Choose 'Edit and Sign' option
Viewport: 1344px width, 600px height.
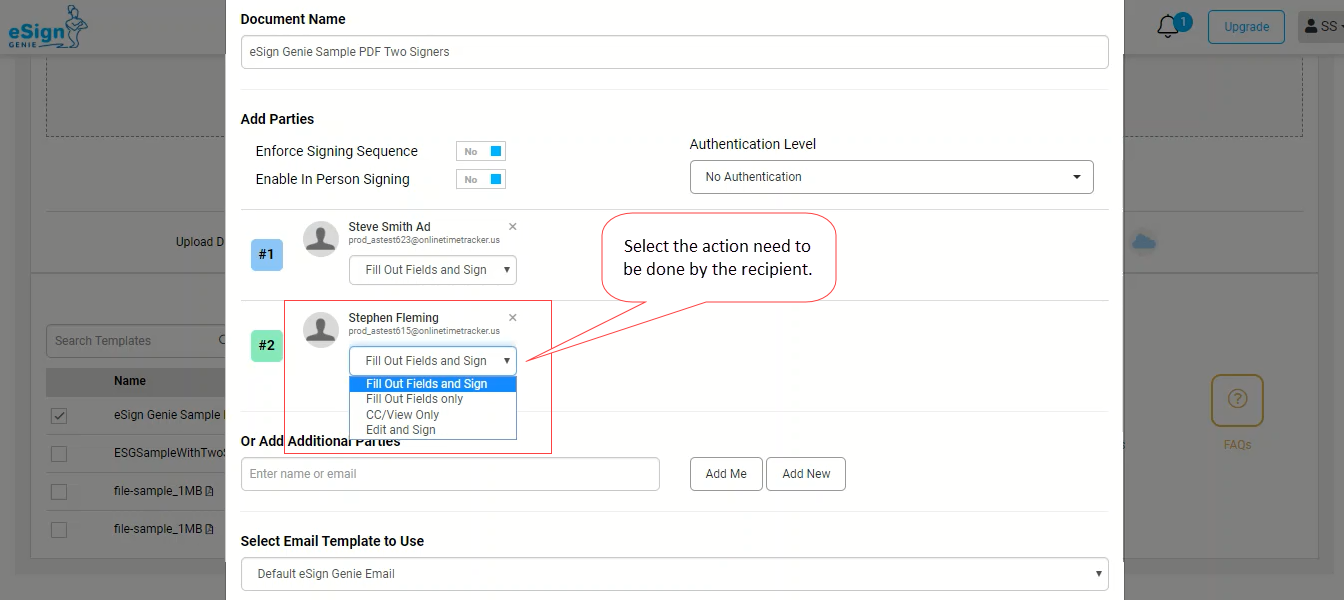click(433, 430)
